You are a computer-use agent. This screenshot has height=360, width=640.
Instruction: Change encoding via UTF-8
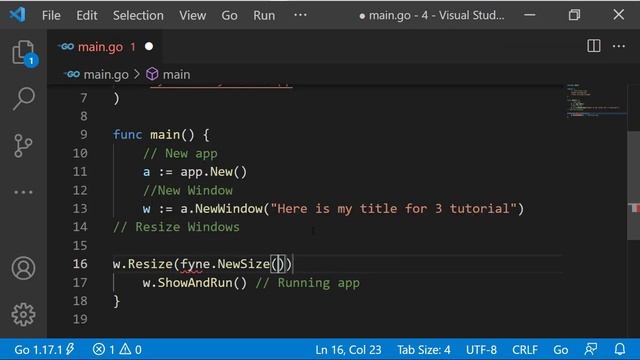tap(481, 350)
